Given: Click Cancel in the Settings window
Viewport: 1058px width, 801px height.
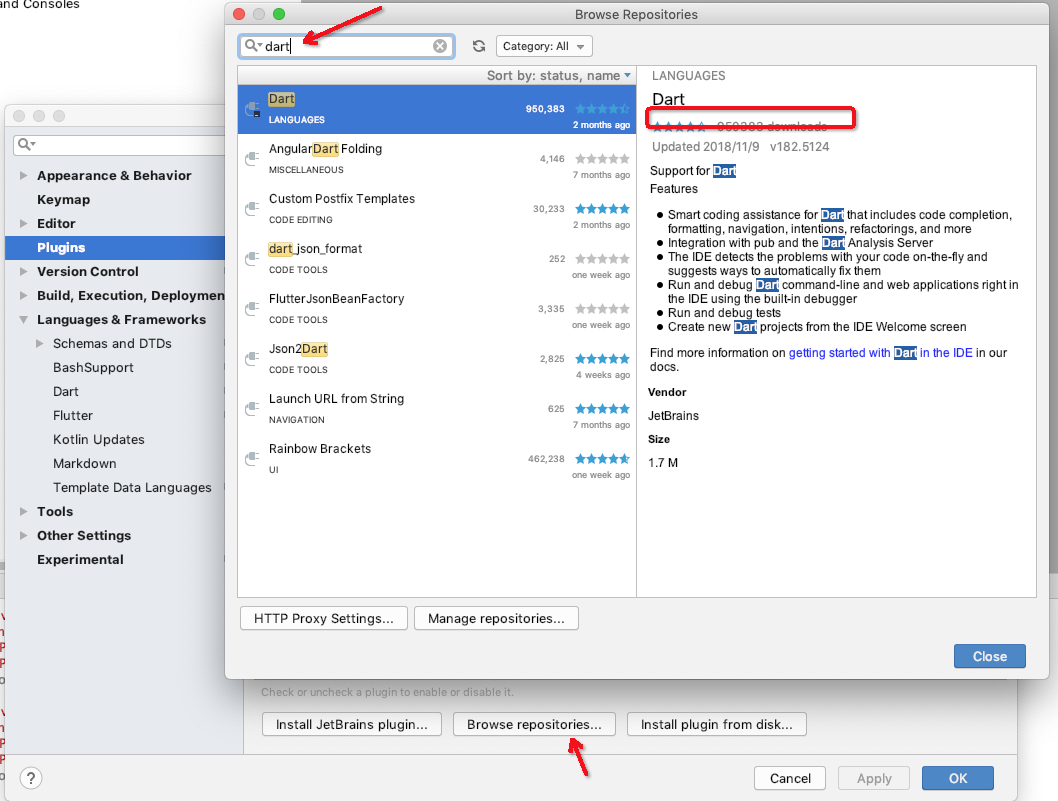Looking at the screenshot, I should [x=790, y=778].
